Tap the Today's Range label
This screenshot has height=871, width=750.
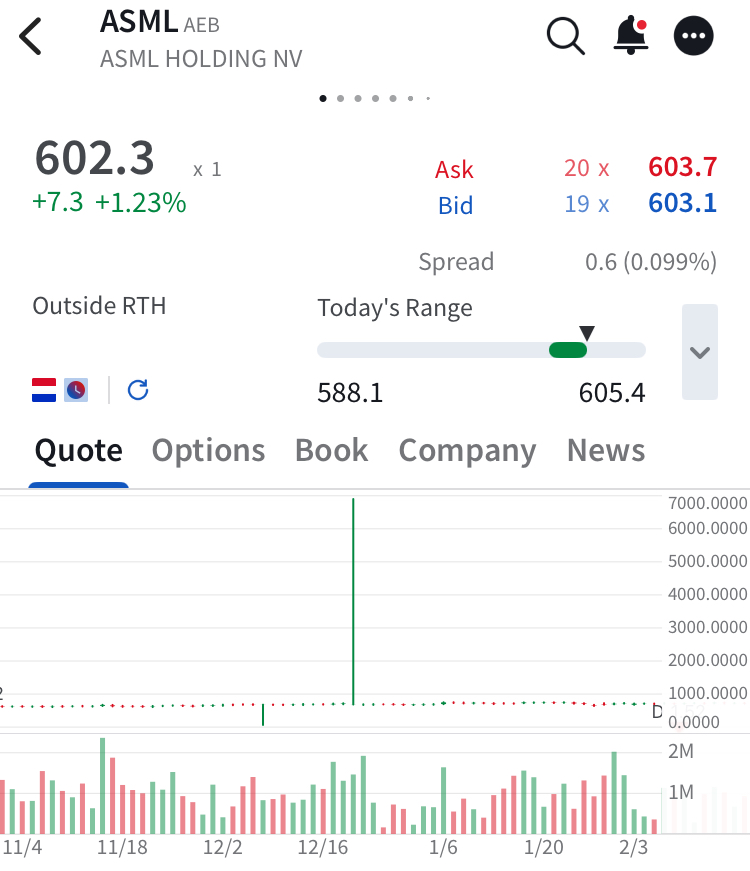click(395, 308)
